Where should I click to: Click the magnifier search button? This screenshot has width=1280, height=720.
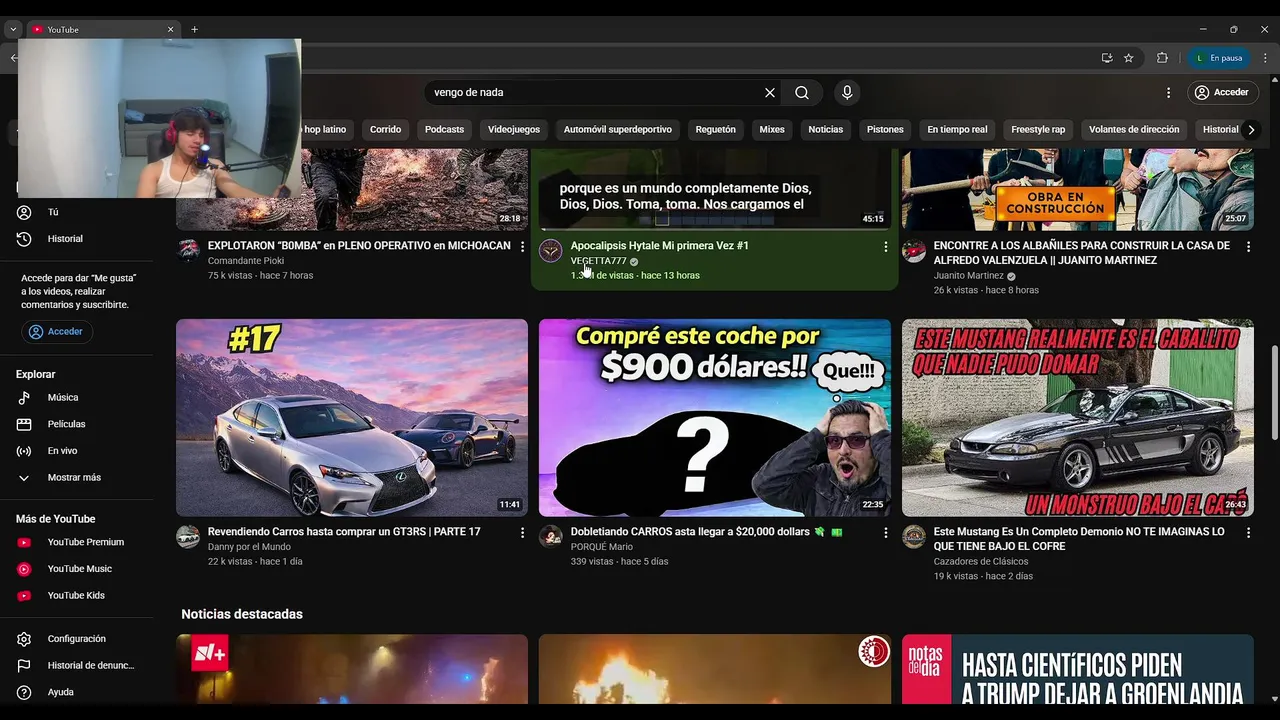(802, 92)
